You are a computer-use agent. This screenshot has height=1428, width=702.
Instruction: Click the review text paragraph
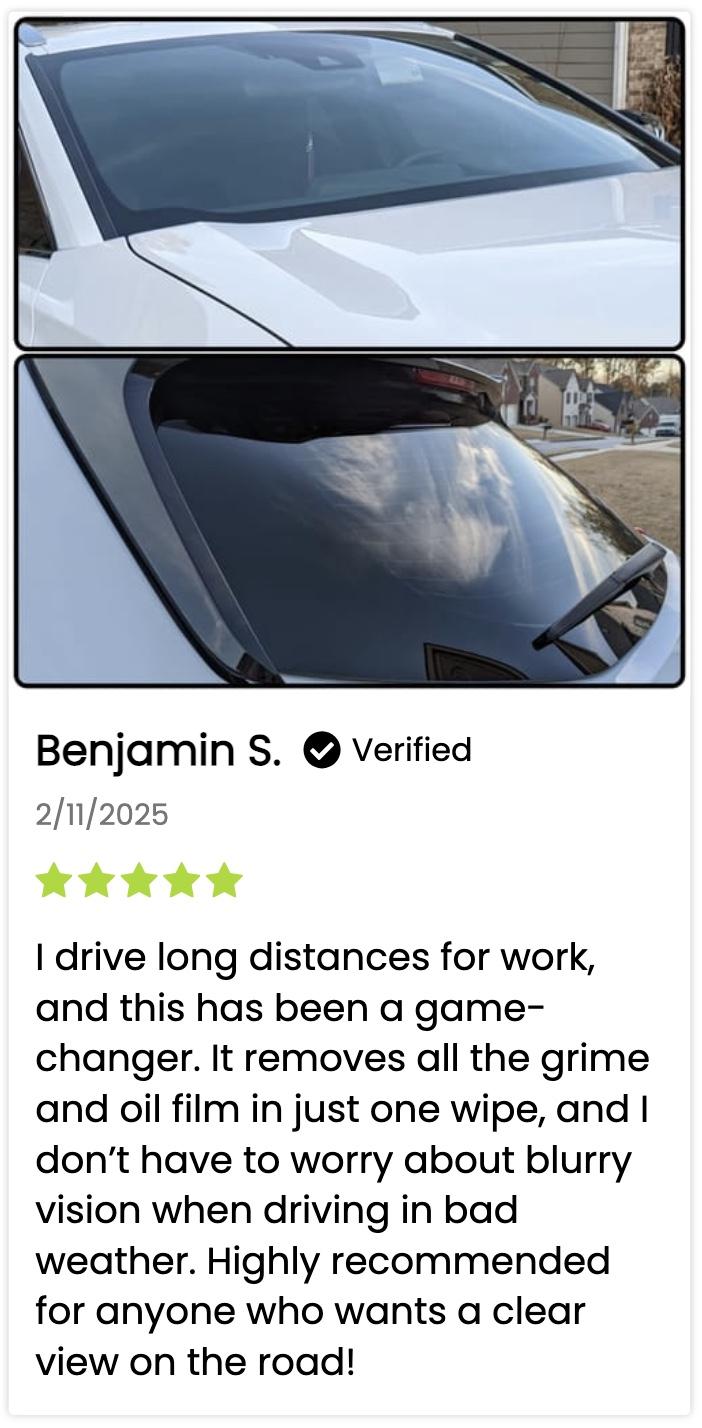(x=343, y=1160)
